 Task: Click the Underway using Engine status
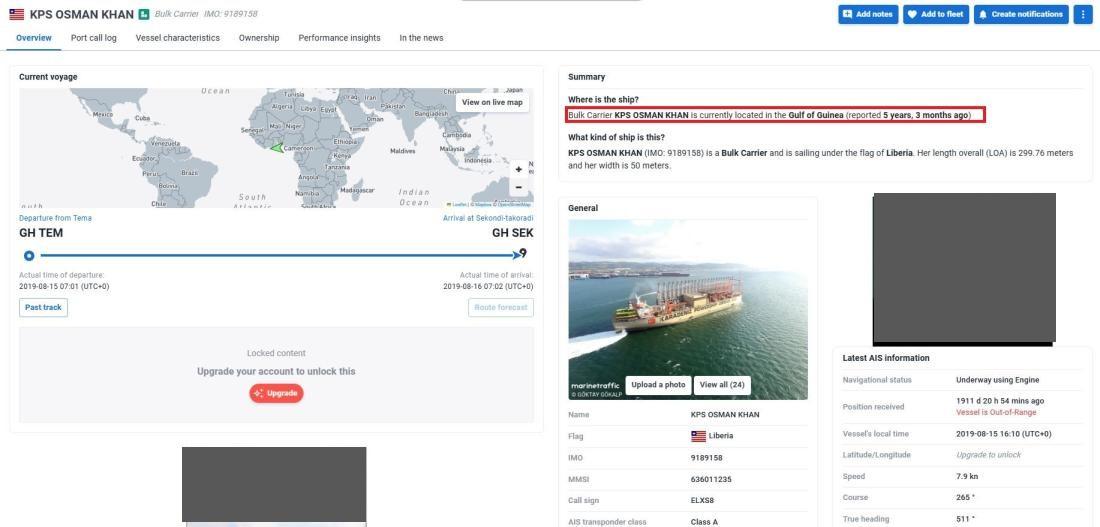coord(998,380)
